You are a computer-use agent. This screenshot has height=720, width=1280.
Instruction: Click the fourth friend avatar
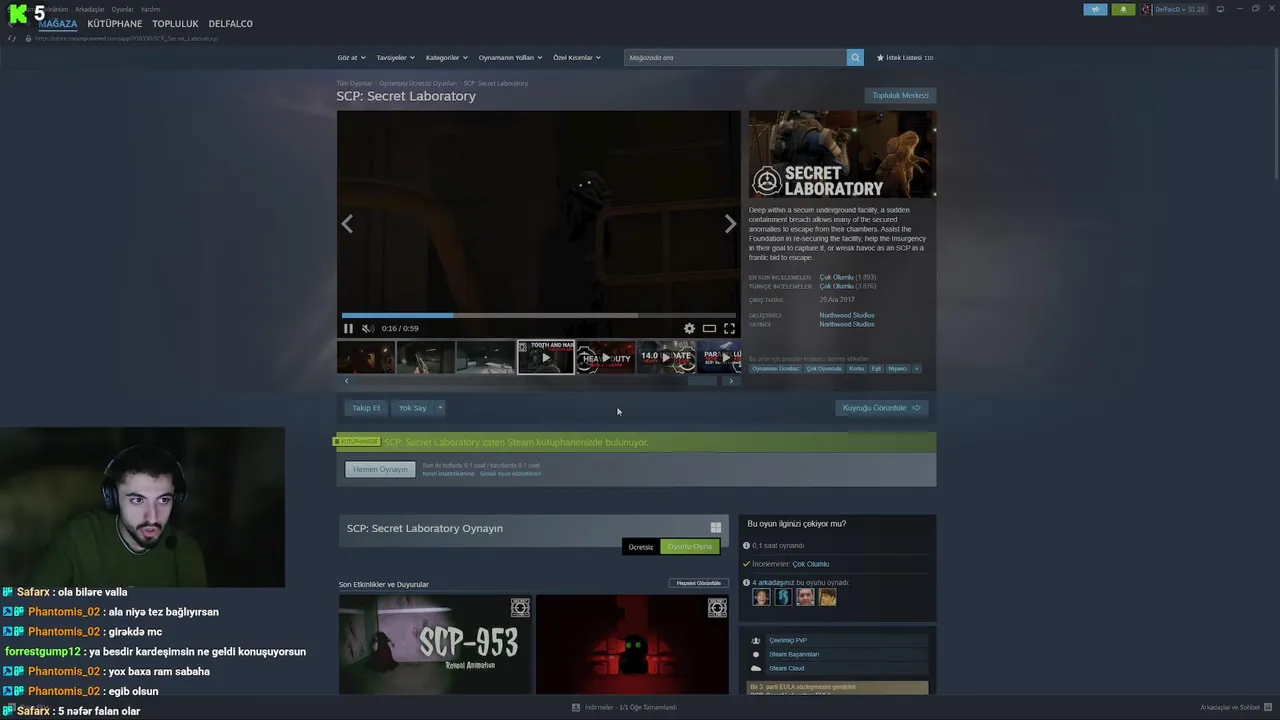(827, 597)
